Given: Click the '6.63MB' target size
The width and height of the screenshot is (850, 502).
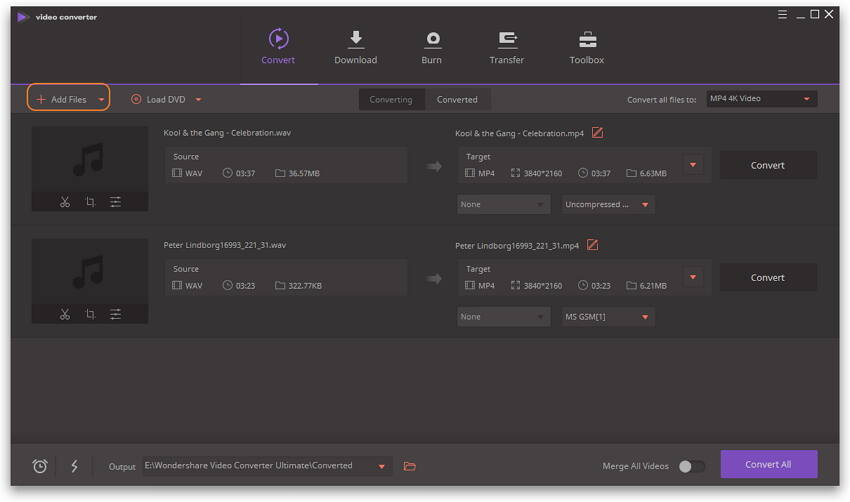Looking at the screenshot, I should (653, 173).
